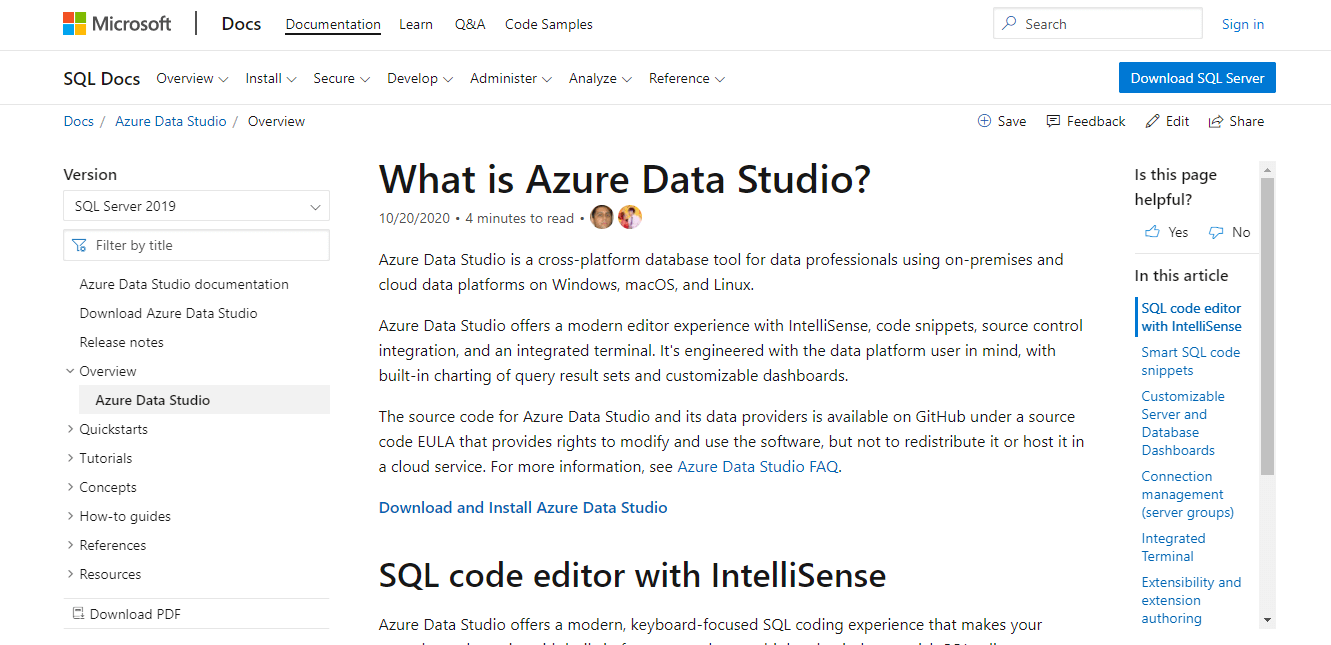
Task: Click the thumbs-down No icon
Action: (x=1216, y=232)
